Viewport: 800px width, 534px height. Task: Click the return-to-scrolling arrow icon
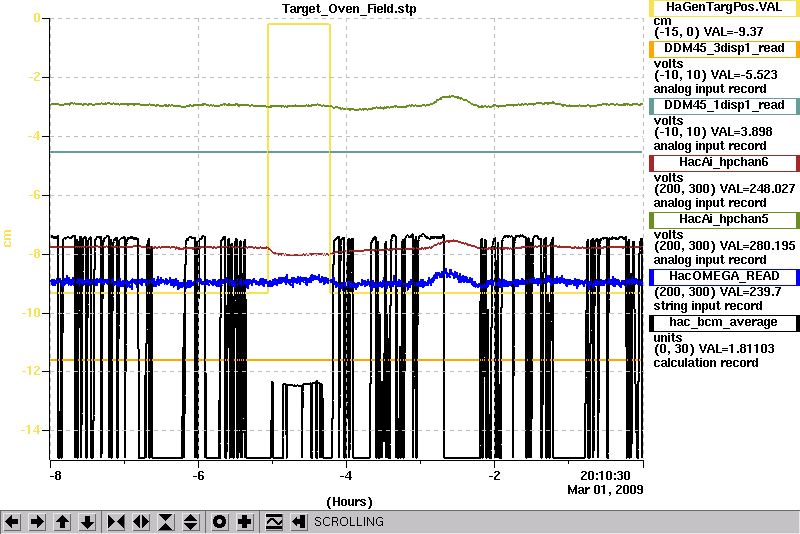(x=299, y=522)
